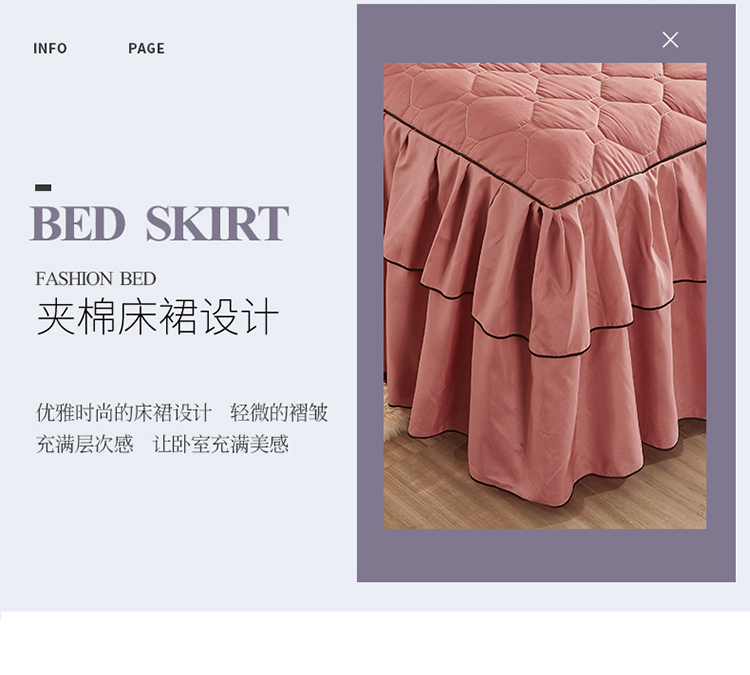Click the 让卧室充满美感 phrase

(221, 444)
